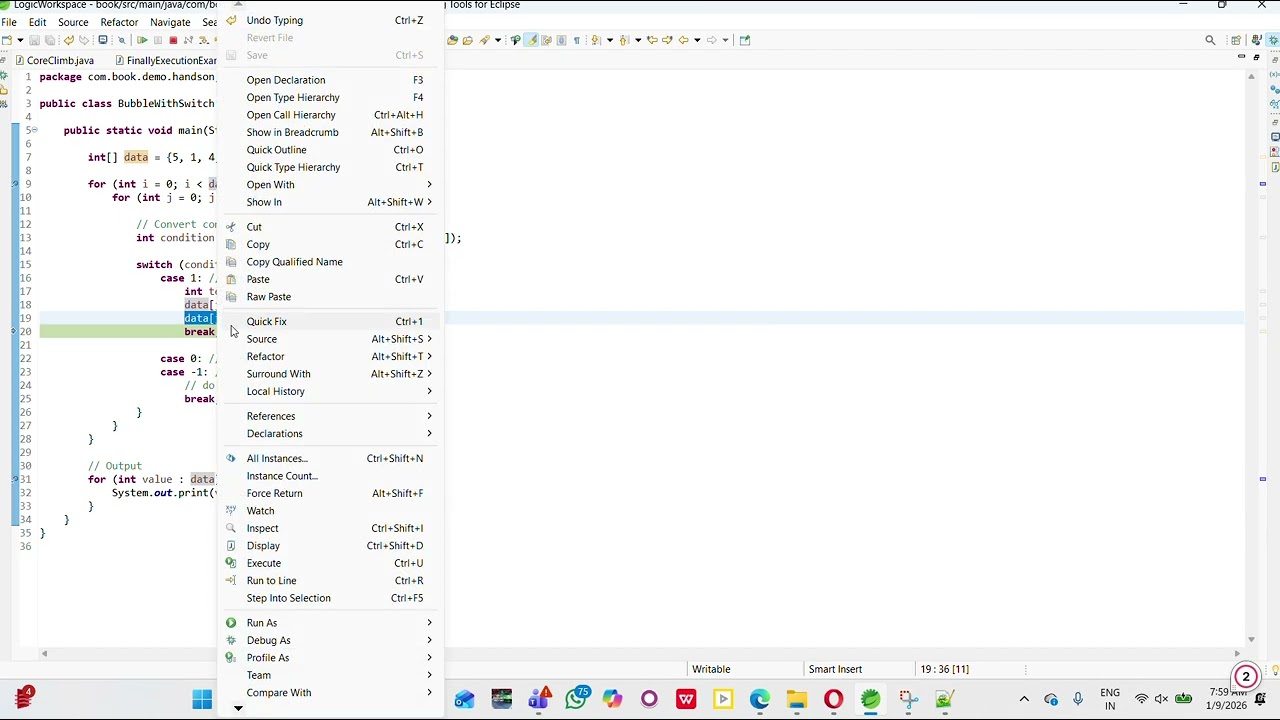Minimize the editor area via its corner icon
Screen dimensions: 1280x720
tap(1241, 56)
